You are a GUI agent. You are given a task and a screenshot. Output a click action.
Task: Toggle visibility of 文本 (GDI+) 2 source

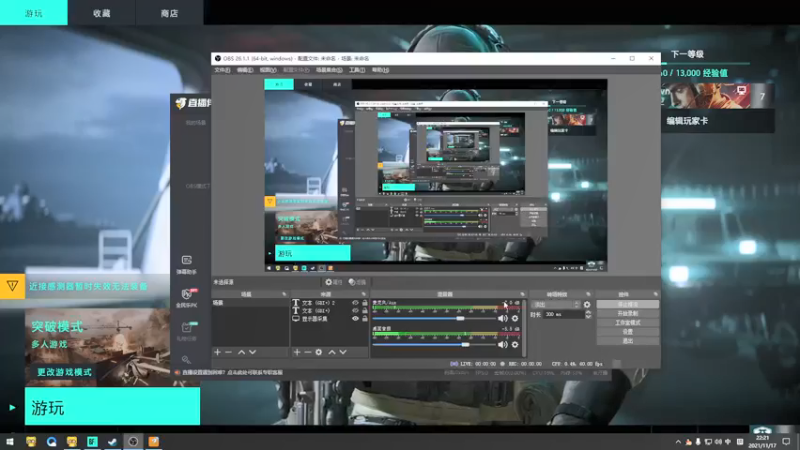[356, 303]
